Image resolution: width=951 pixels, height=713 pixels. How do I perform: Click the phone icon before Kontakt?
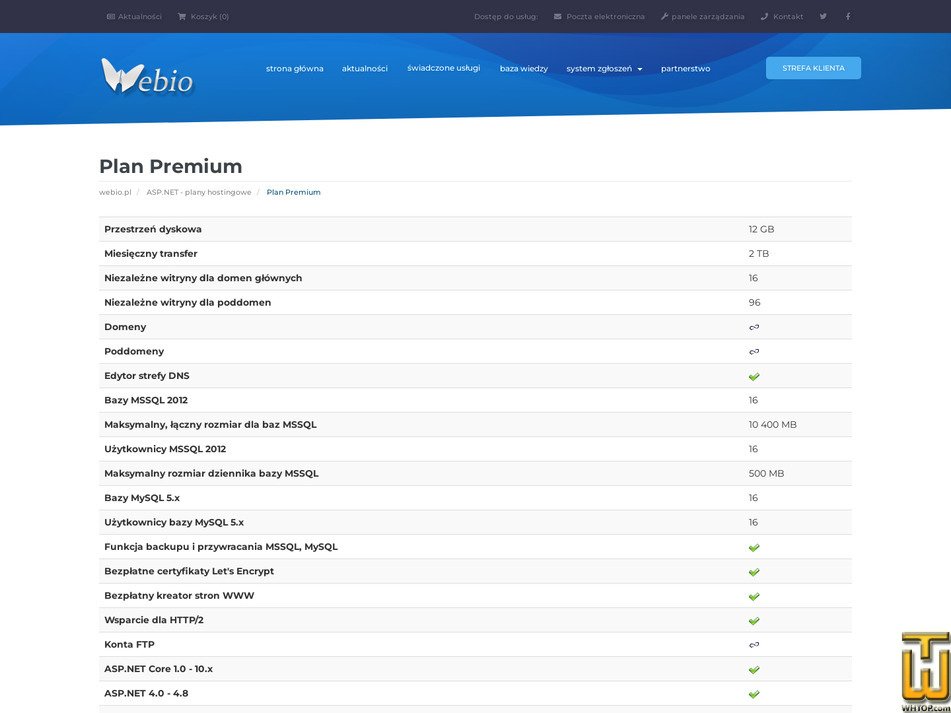(x=764, y=16)
